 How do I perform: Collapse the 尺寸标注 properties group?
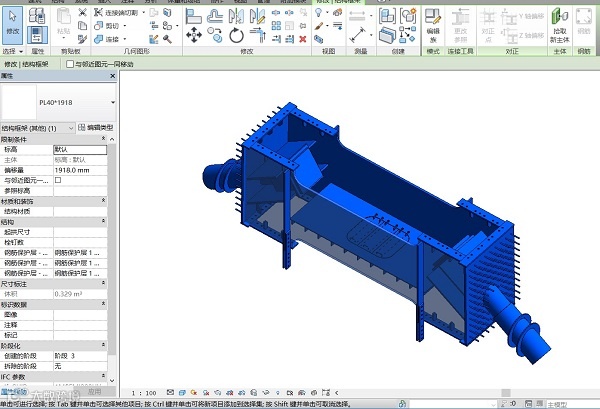tap(103, 283)
